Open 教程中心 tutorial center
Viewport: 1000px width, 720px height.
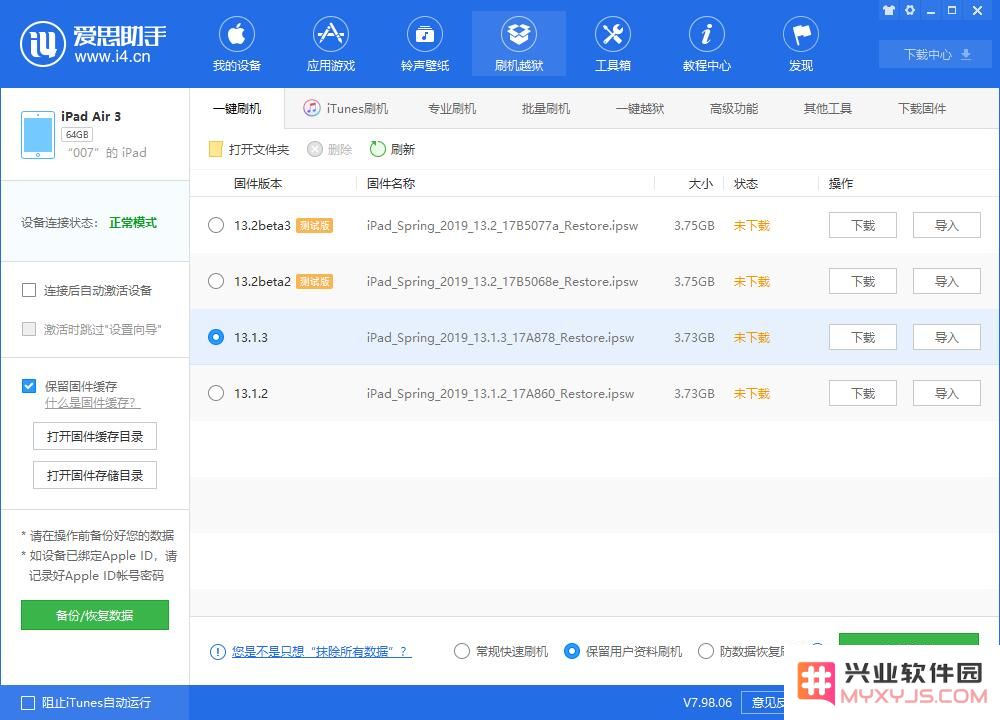[x=707, y=44]
